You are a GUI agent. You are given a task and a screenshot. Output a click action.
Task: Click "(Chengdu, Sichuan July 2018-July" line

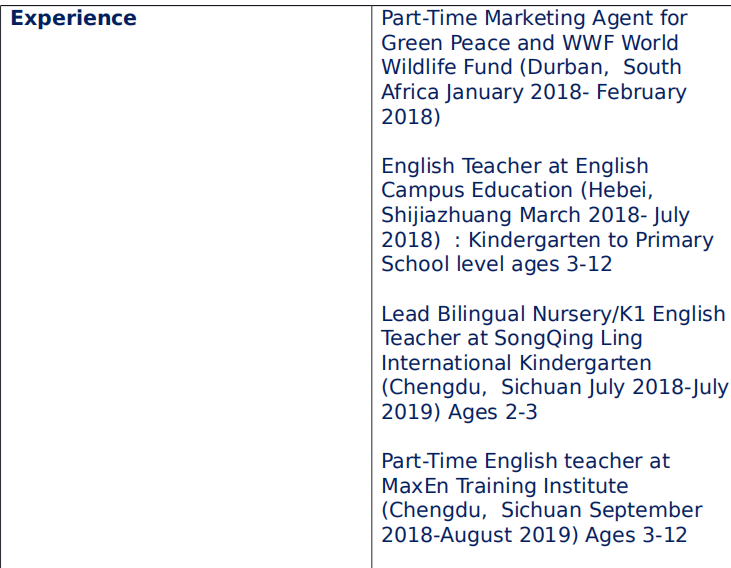pyautogui.click(x=555, y=387)
